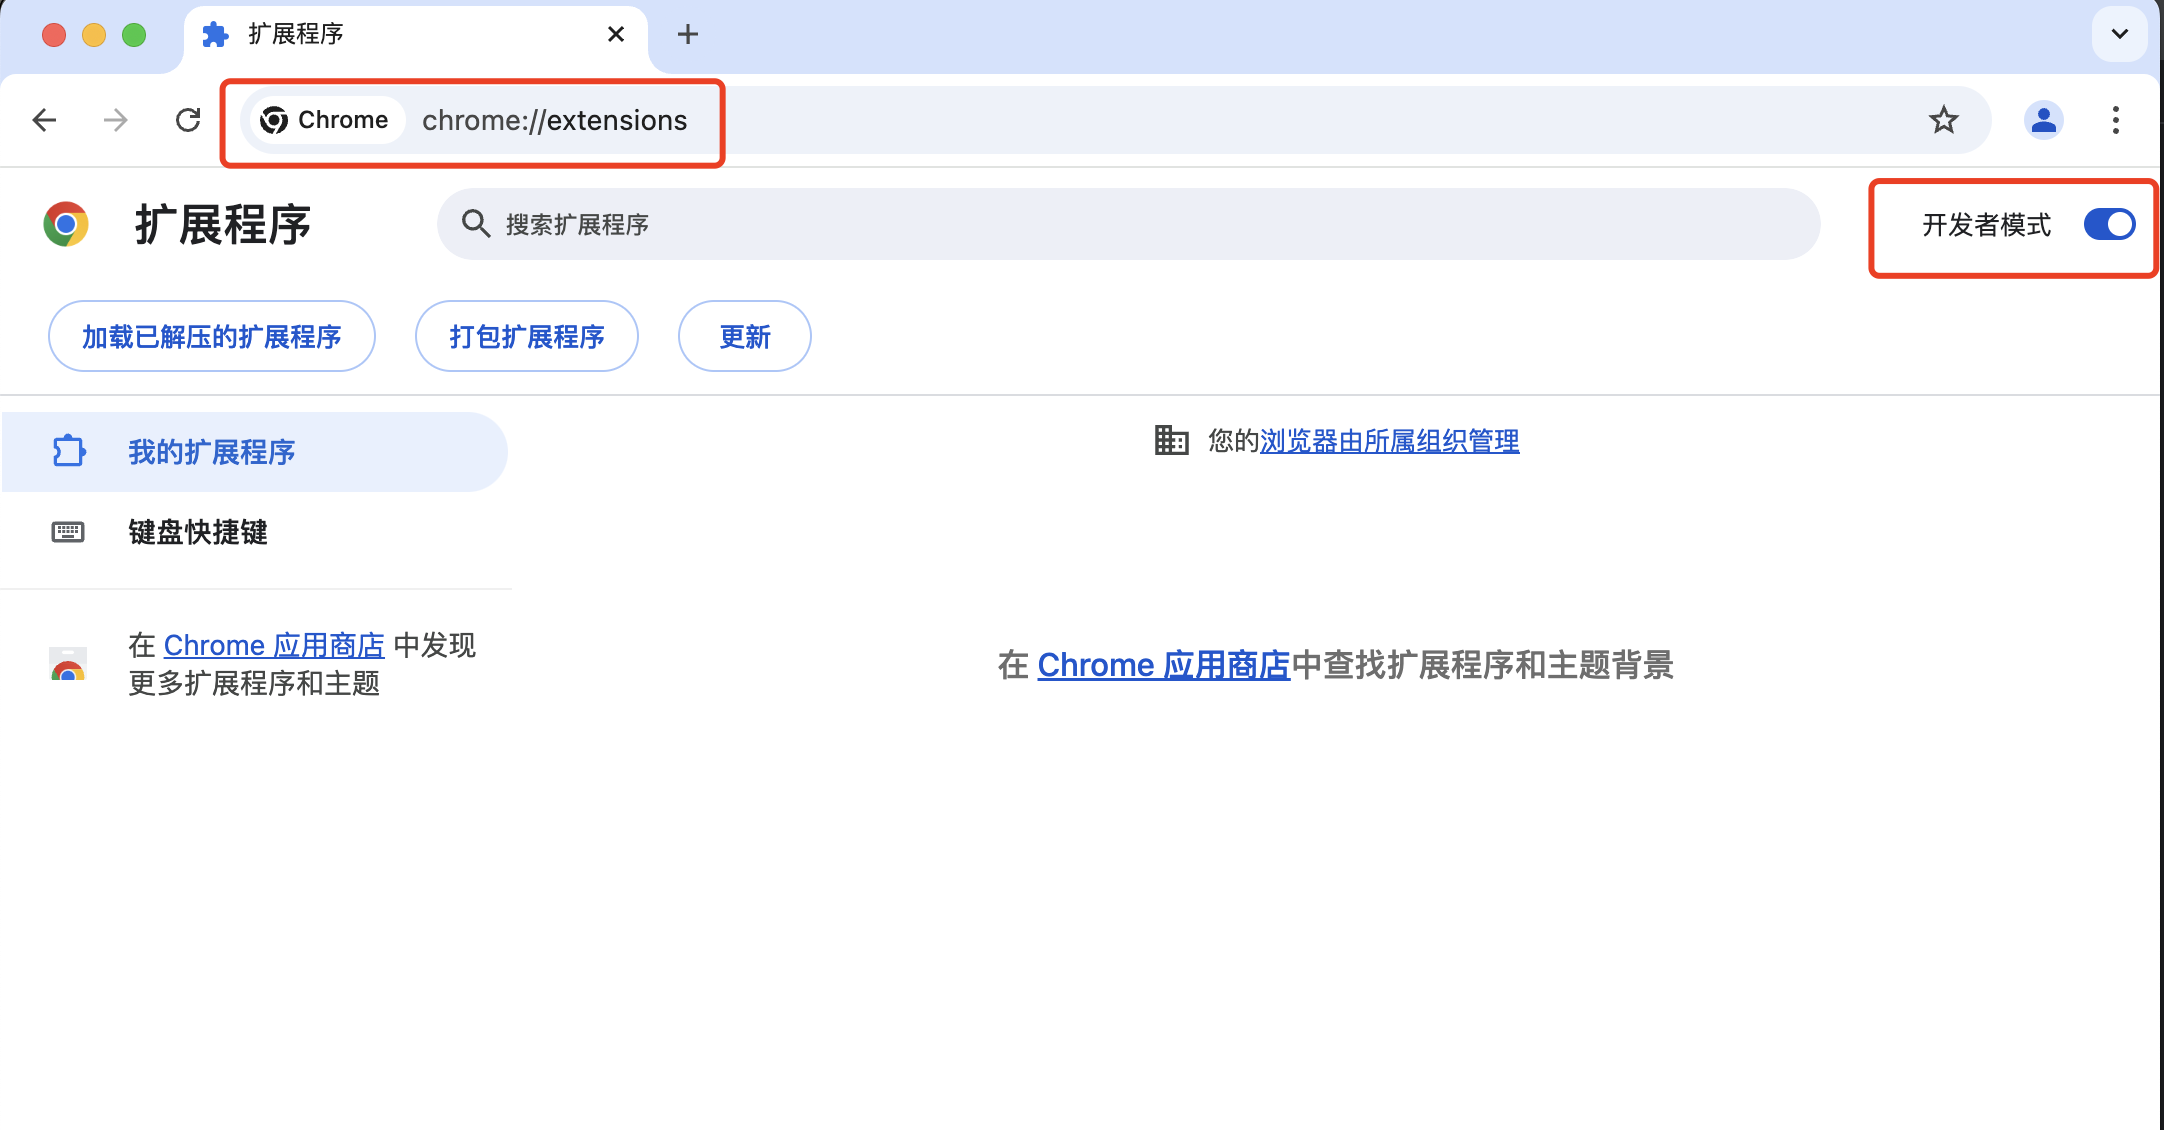Click the puzzle piece icon on the tab
Image resolution: width=2164 pixels, height=1130 pixels.
[215, 33]
